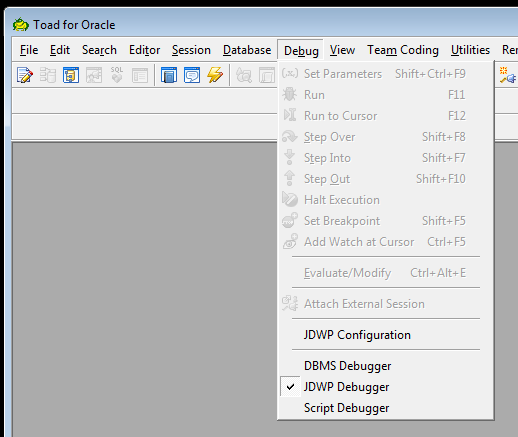Open the Utilities menu
The width and height of the screenshot is (518, 437).
(470, 50)
